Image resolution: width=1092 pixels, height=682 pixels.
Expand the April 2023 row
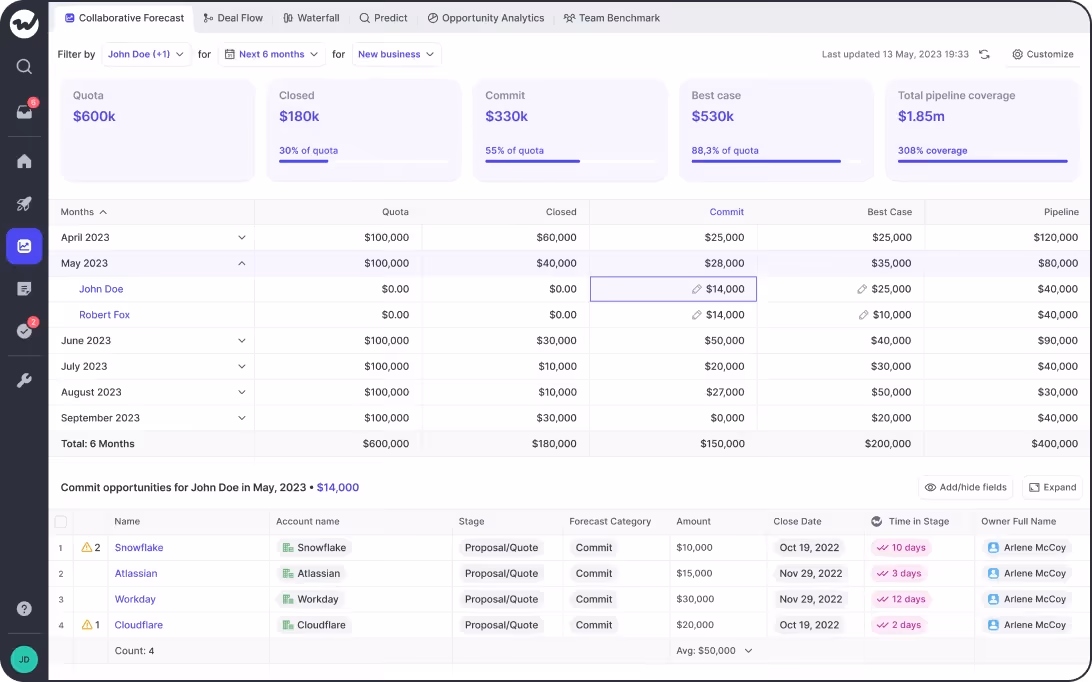(241, 237)
